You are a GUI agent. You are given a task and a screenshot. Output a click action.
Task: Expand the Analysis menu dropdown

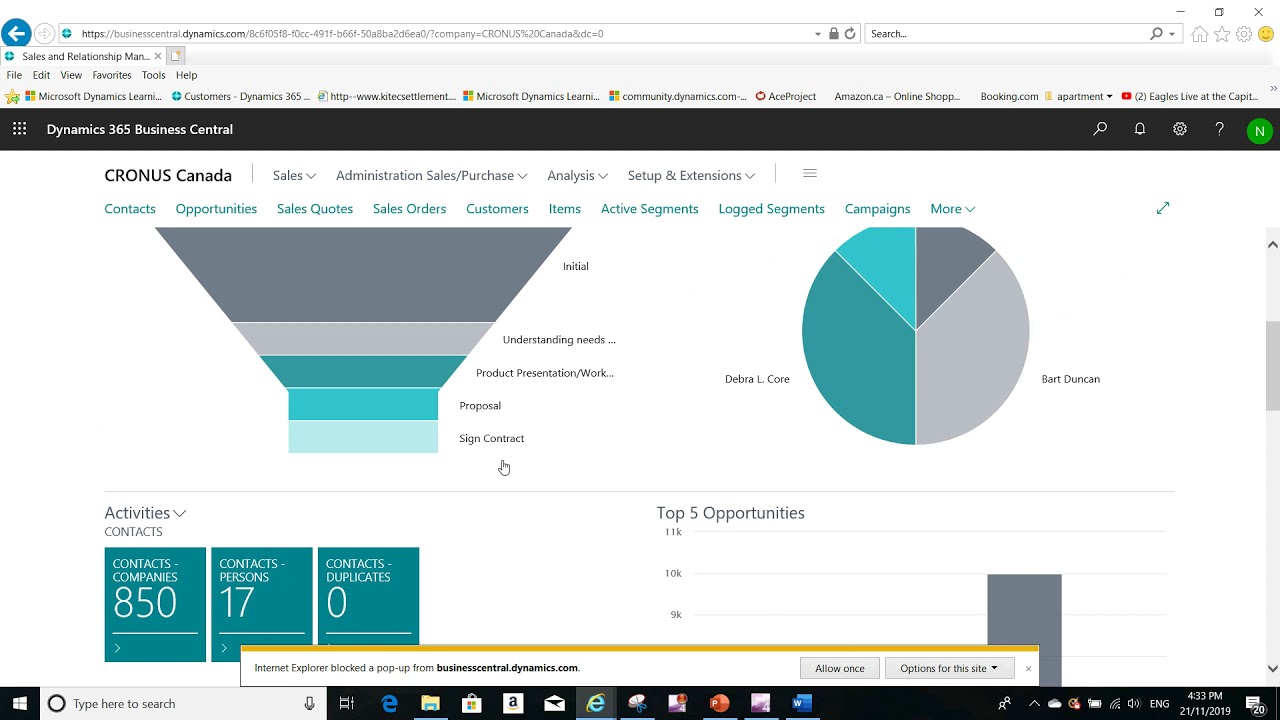[577, 175]
